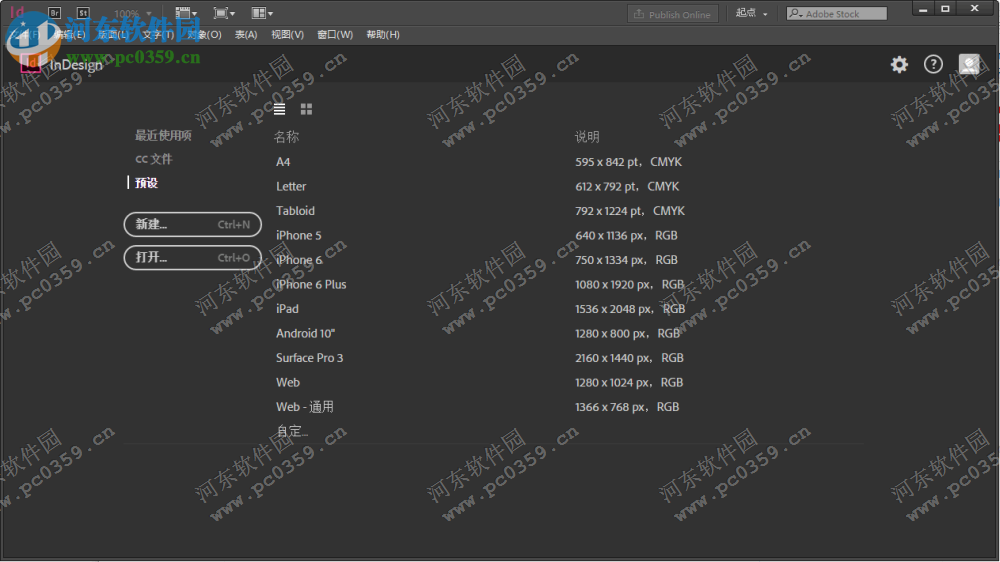
Task: Click the help question mark icon
Action: click(933, 64)
